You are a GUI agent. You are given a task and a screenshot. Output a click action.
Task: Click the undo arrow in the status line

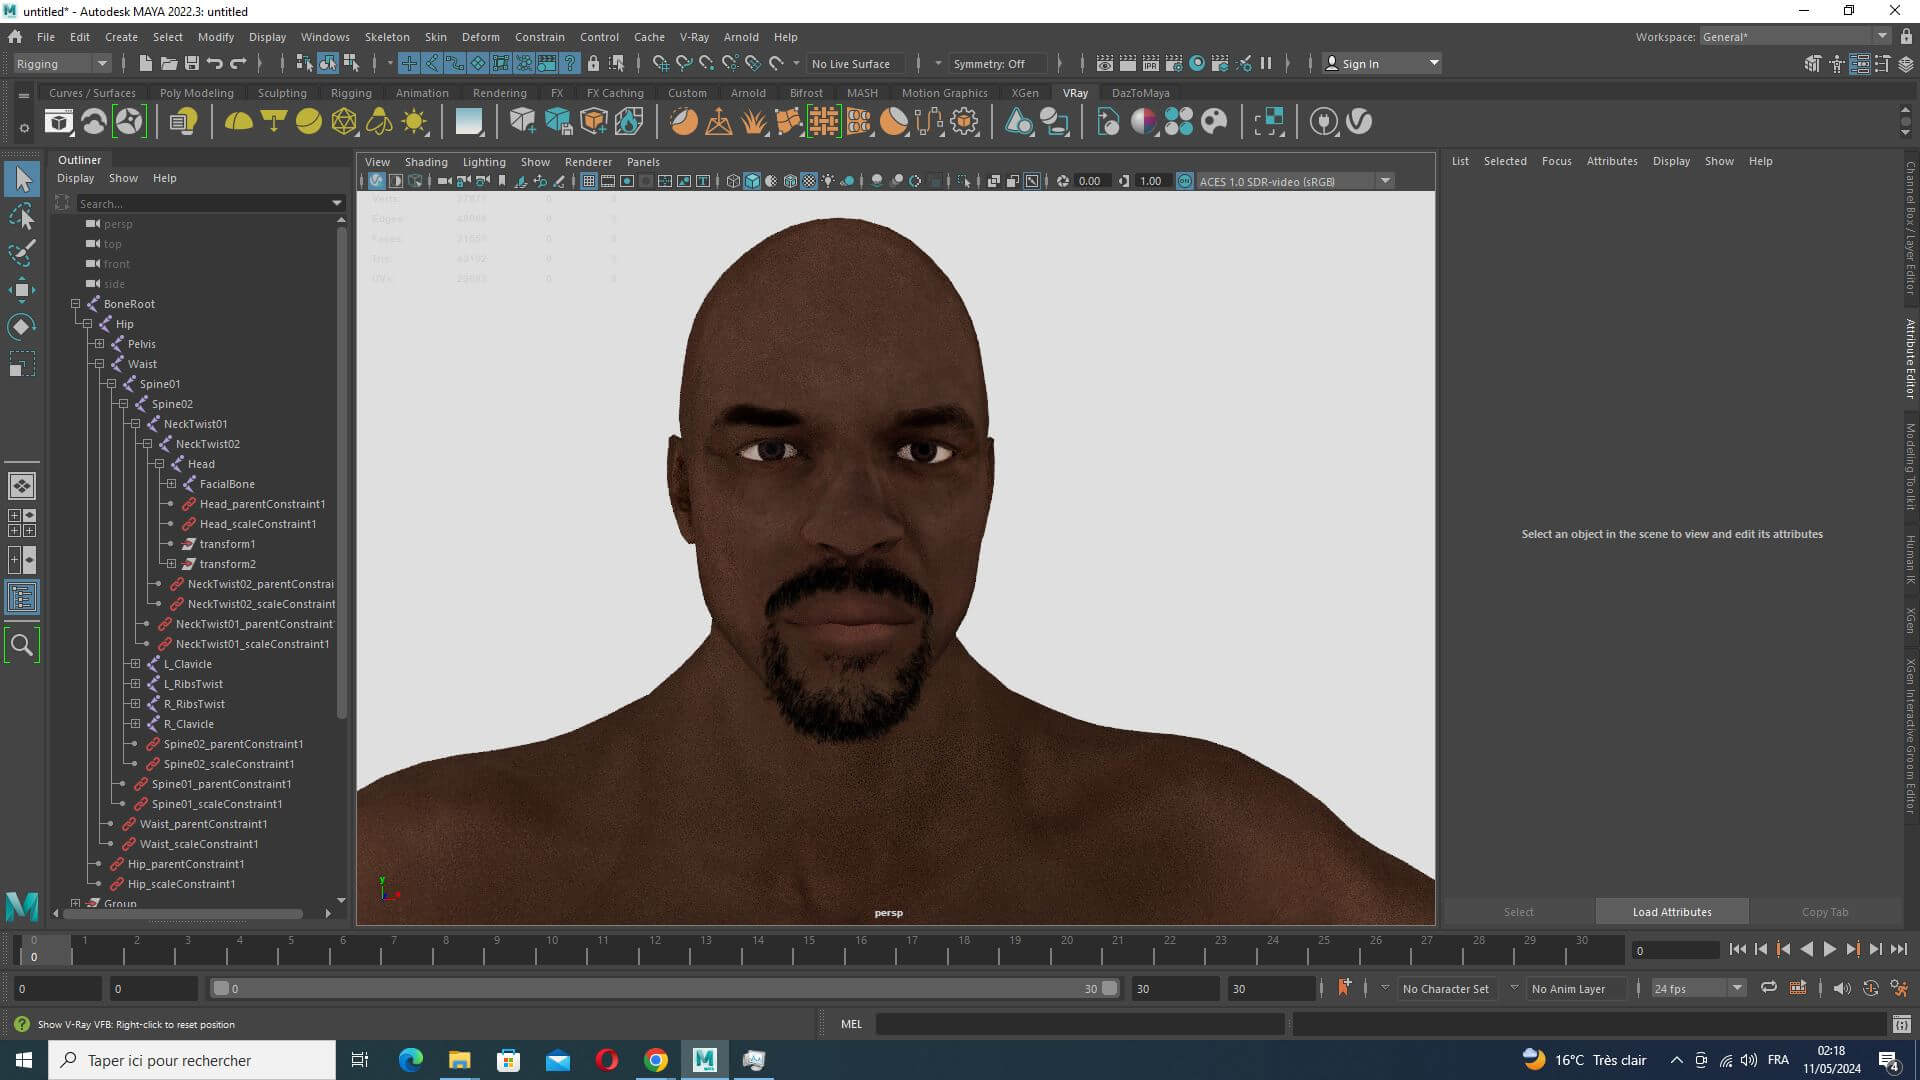pyautogui.click(x=214, y=63)
